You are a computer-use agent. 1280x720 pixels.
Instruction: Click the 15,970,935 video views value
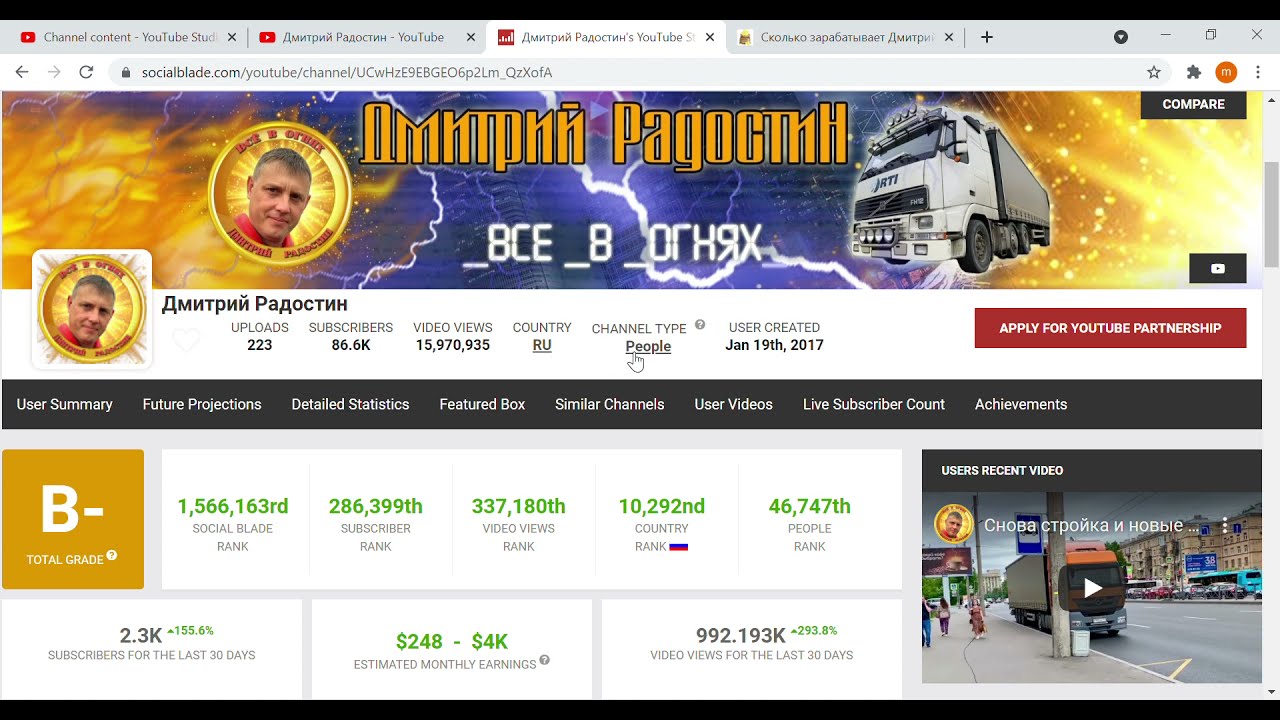[453, 345]
